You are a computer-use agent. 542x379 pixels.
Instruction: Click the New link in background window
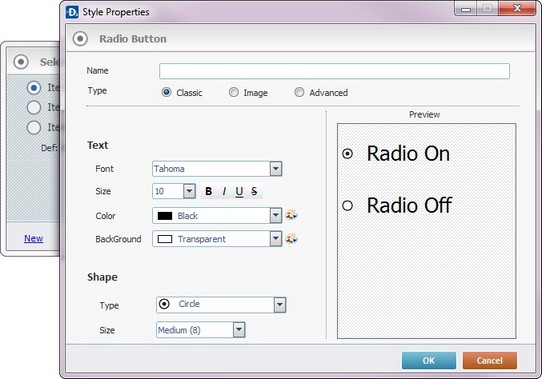pyautogui.click(x=34, y=238)
